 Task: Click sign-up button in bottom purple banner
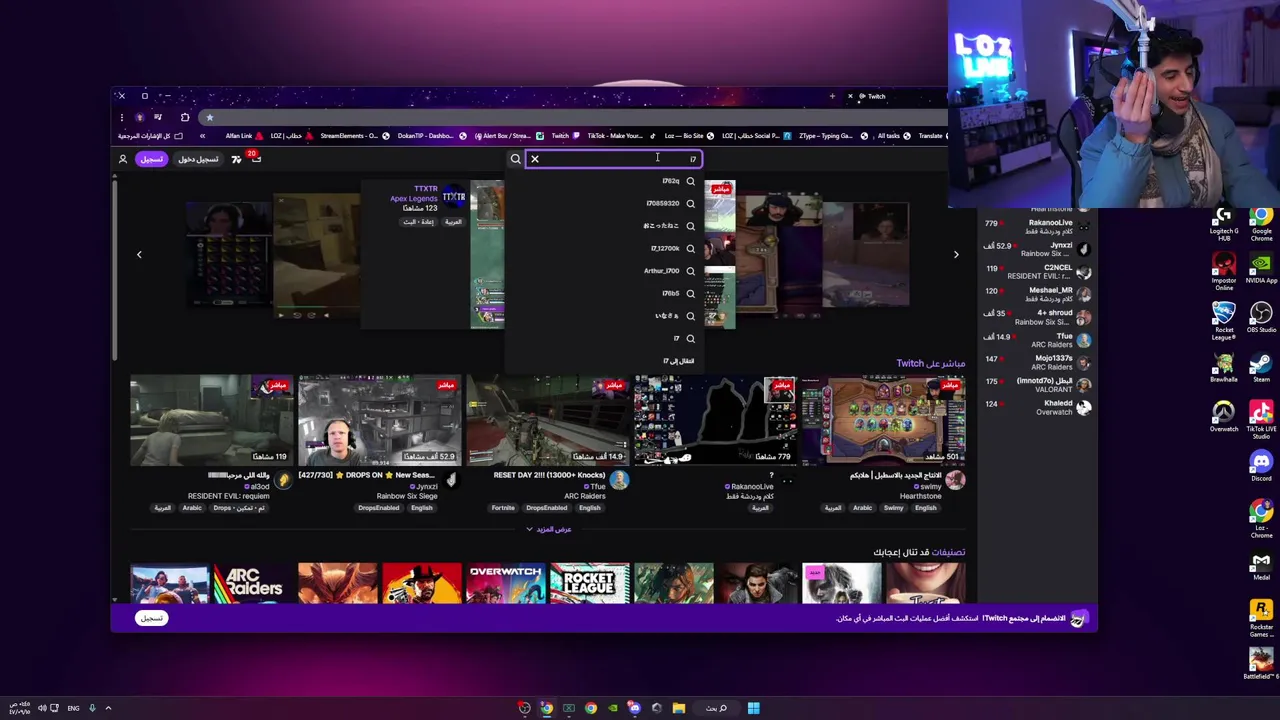[x=151, y=618]
